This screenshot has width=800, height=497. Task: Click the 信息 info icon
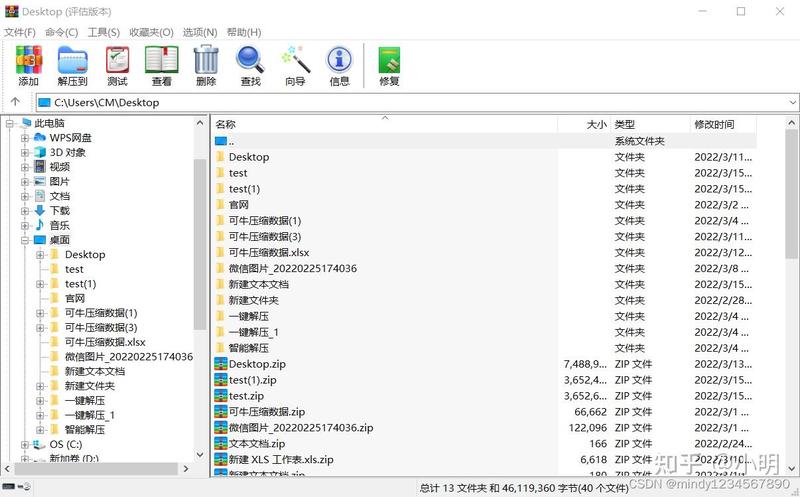click(x=339, y=60)
